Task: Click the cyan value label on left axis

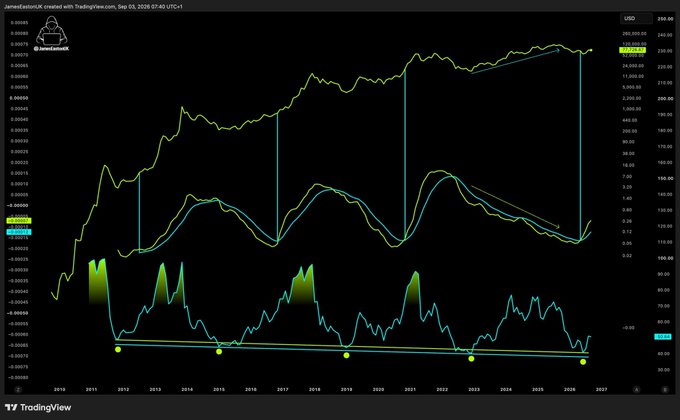Action: coord(19,232)
